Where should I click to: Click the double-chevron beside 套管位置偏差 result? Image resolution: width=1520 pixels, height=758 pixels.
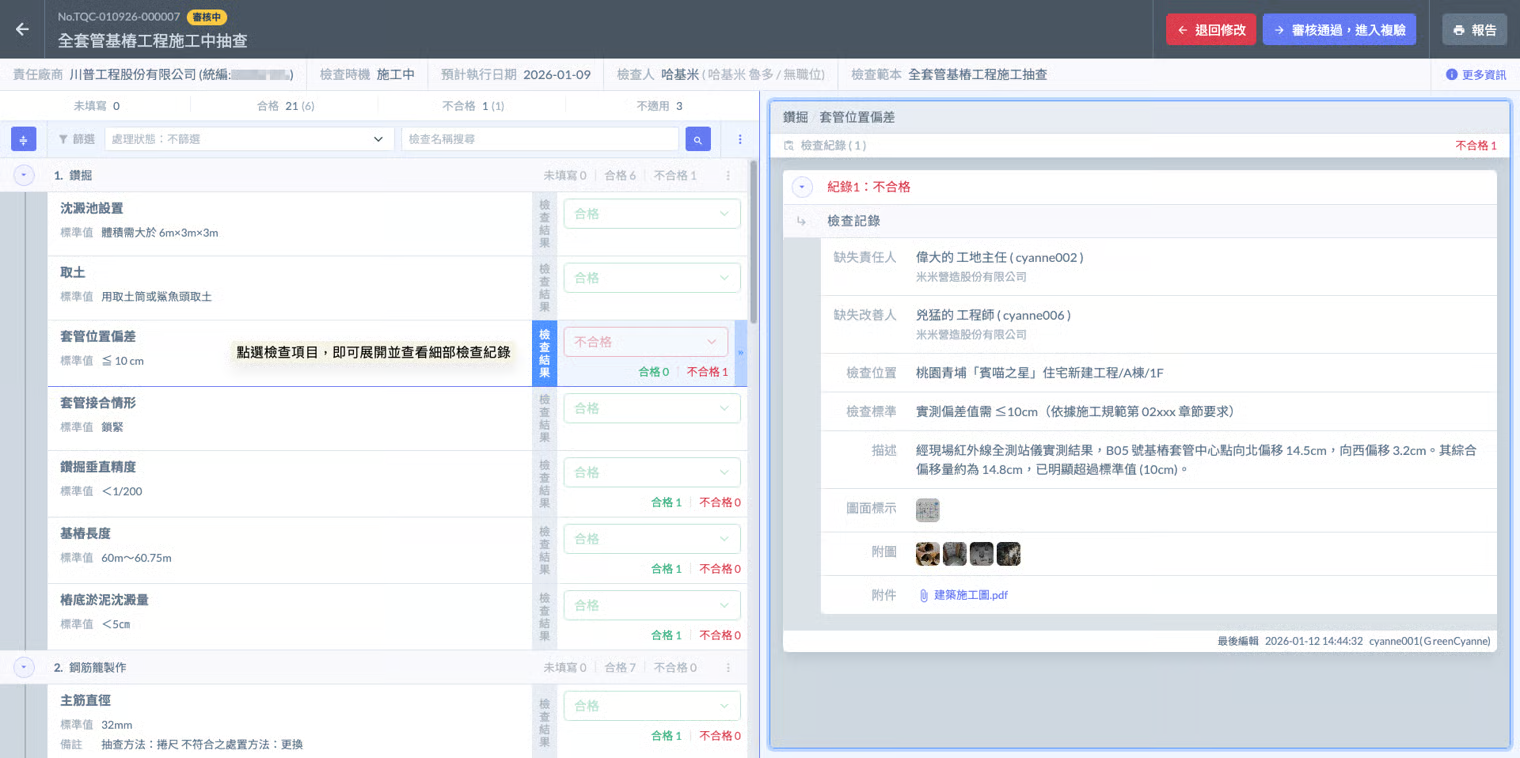tap(741, 352)
